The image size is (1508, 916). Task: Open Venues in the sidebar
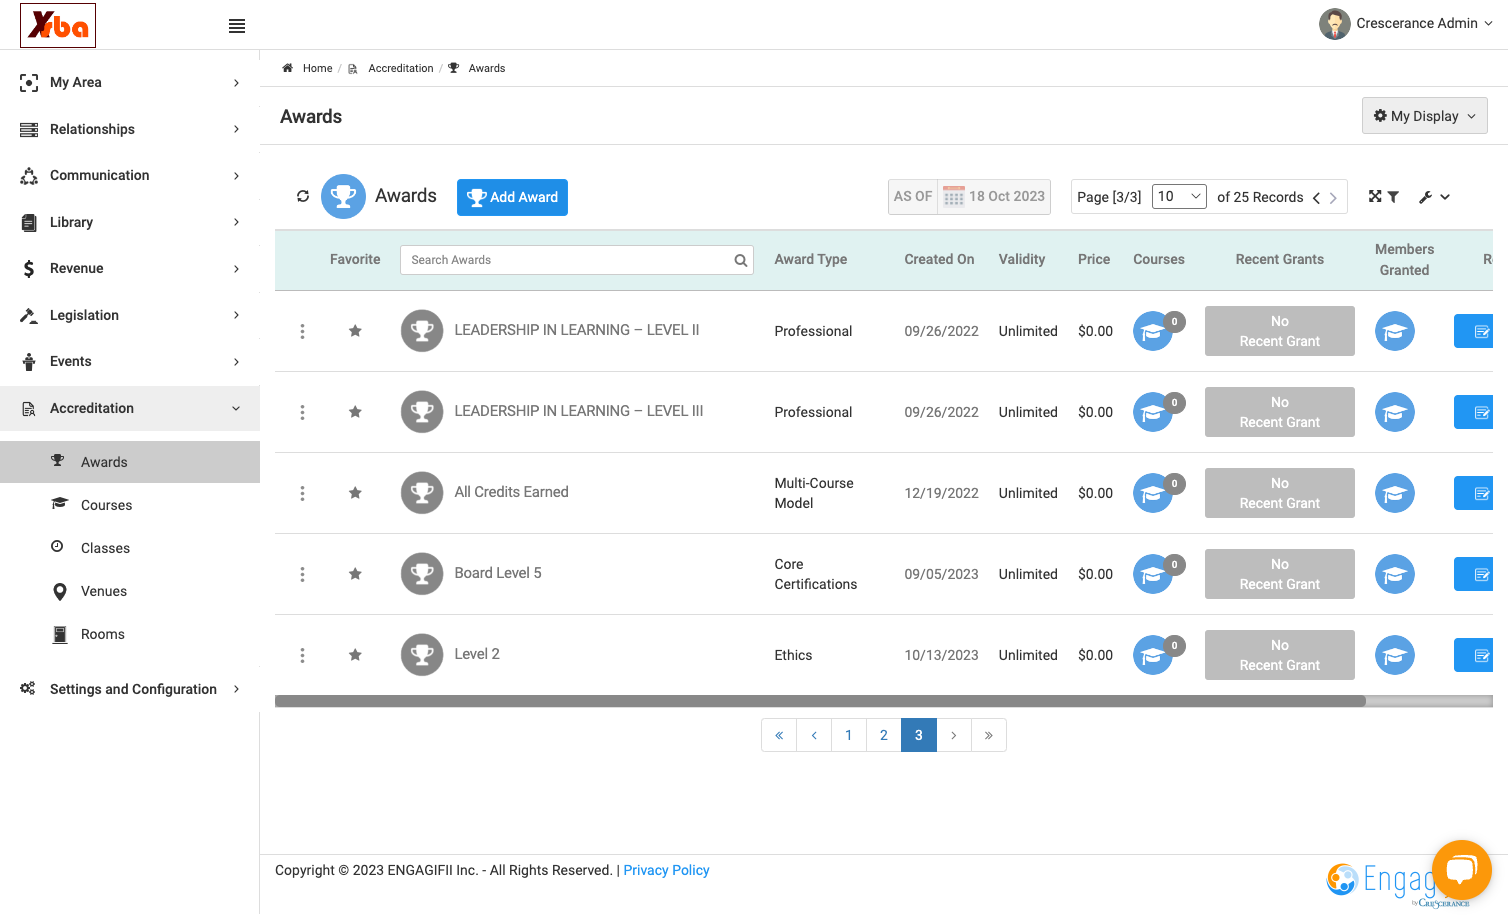[104, 591]
